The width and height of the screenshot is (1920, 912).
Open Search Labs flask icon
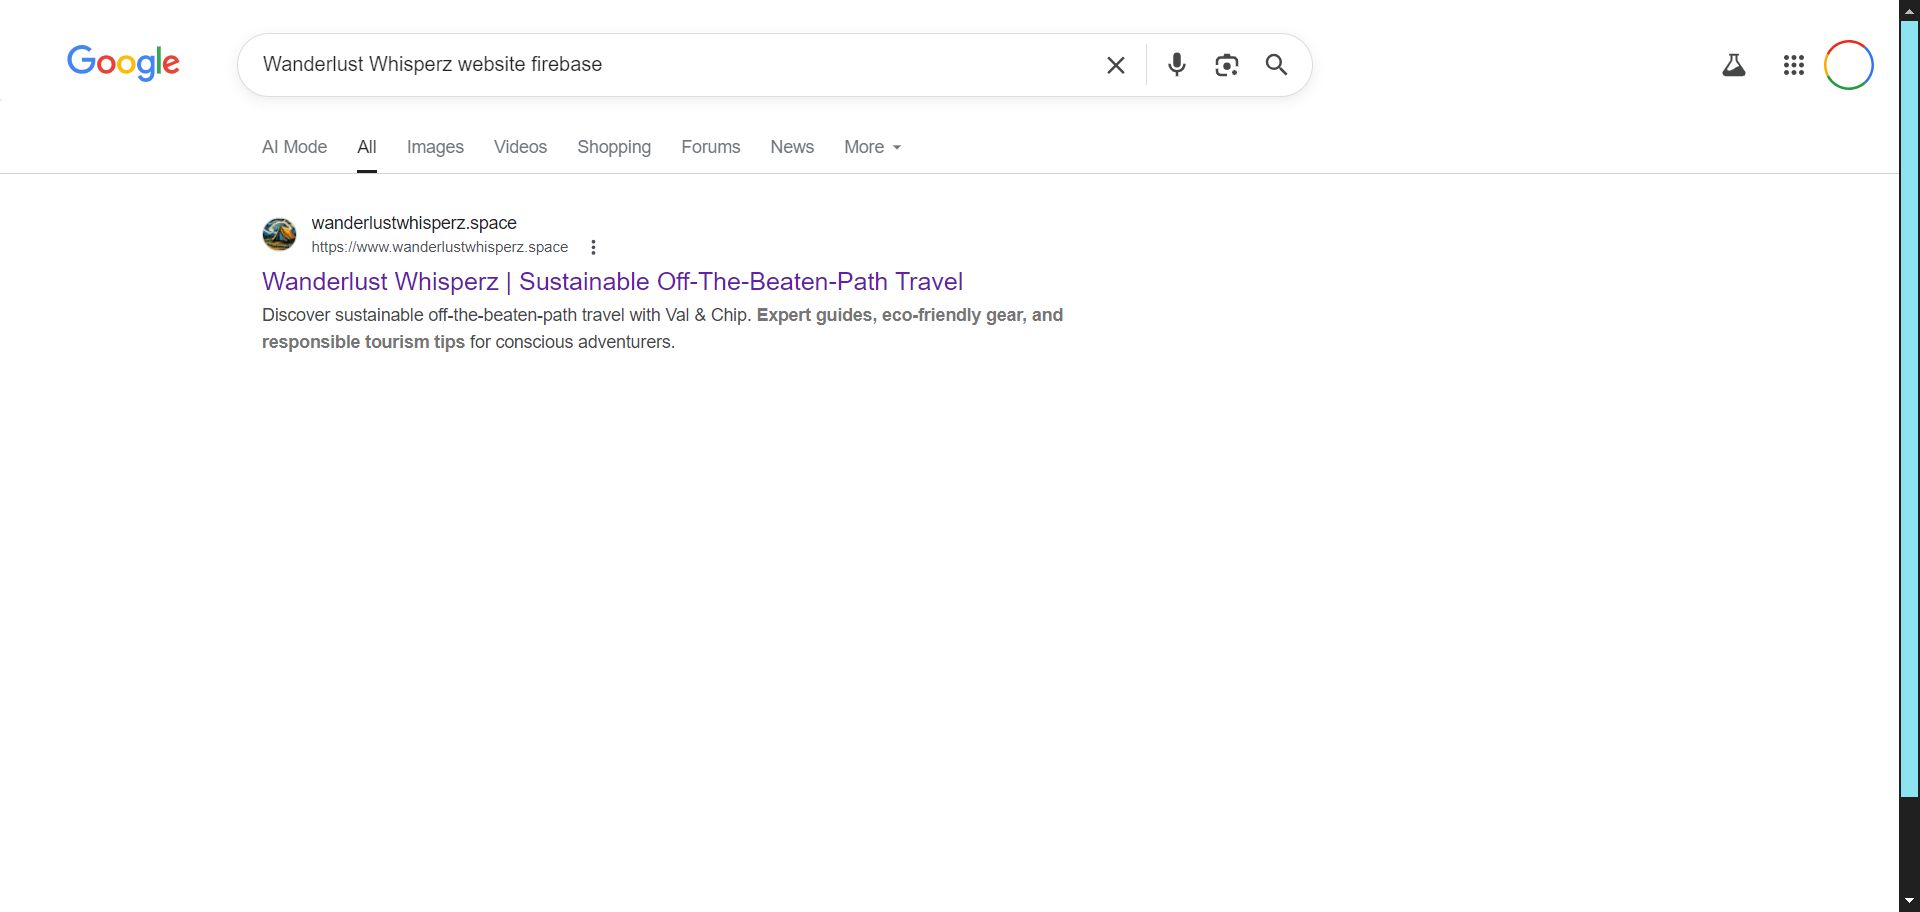pos(1733,65)
